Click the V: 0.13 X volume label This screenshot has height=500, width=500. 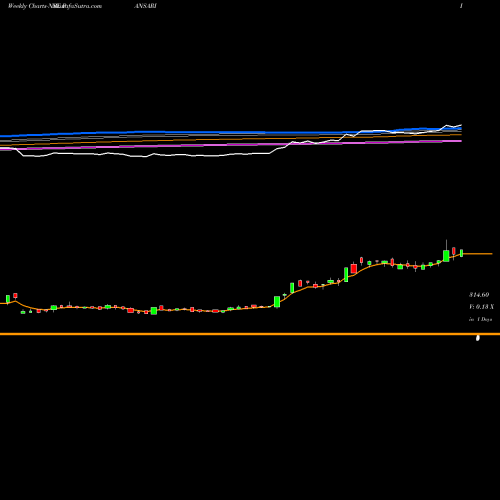pyautogui.click(x=481, y=307)
